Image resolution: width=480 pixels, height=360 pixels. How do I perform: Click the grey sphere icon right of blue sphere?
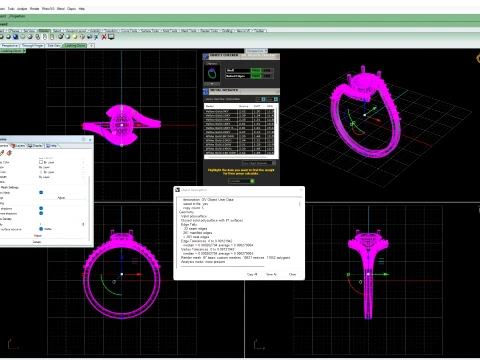(x=23, y=37)
